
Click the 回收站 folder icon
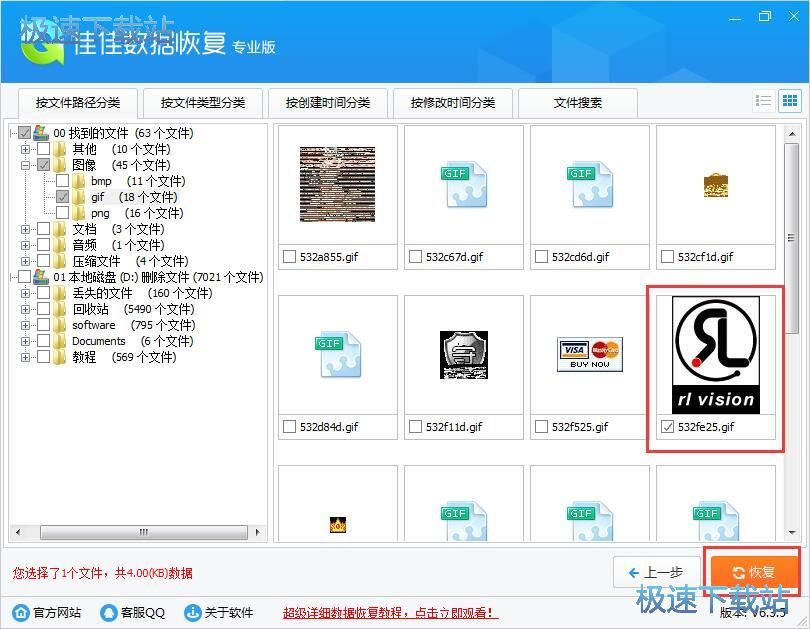60,309
